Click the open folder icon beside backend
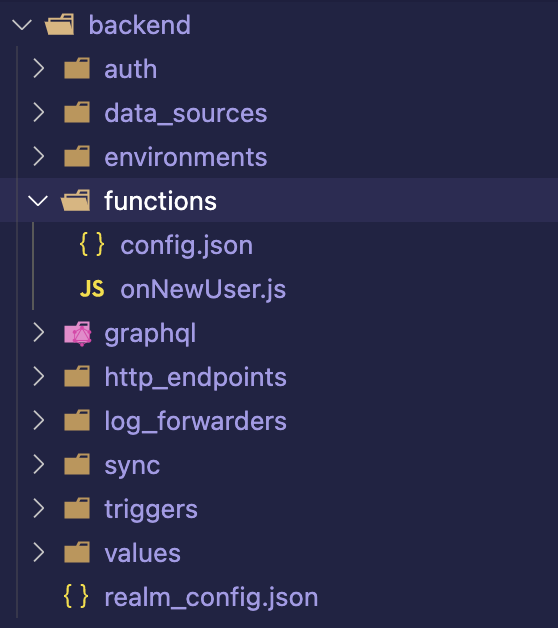 click(60, 24)
